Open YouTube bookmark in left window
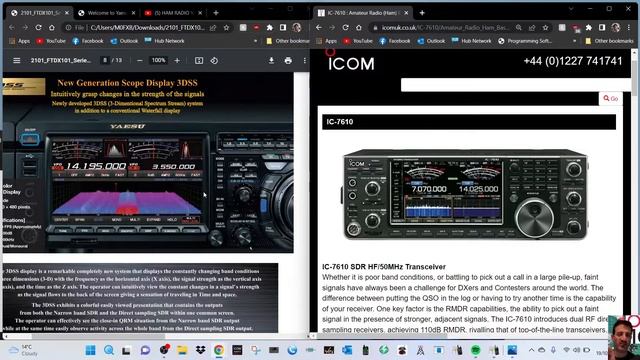 (51, 41)
